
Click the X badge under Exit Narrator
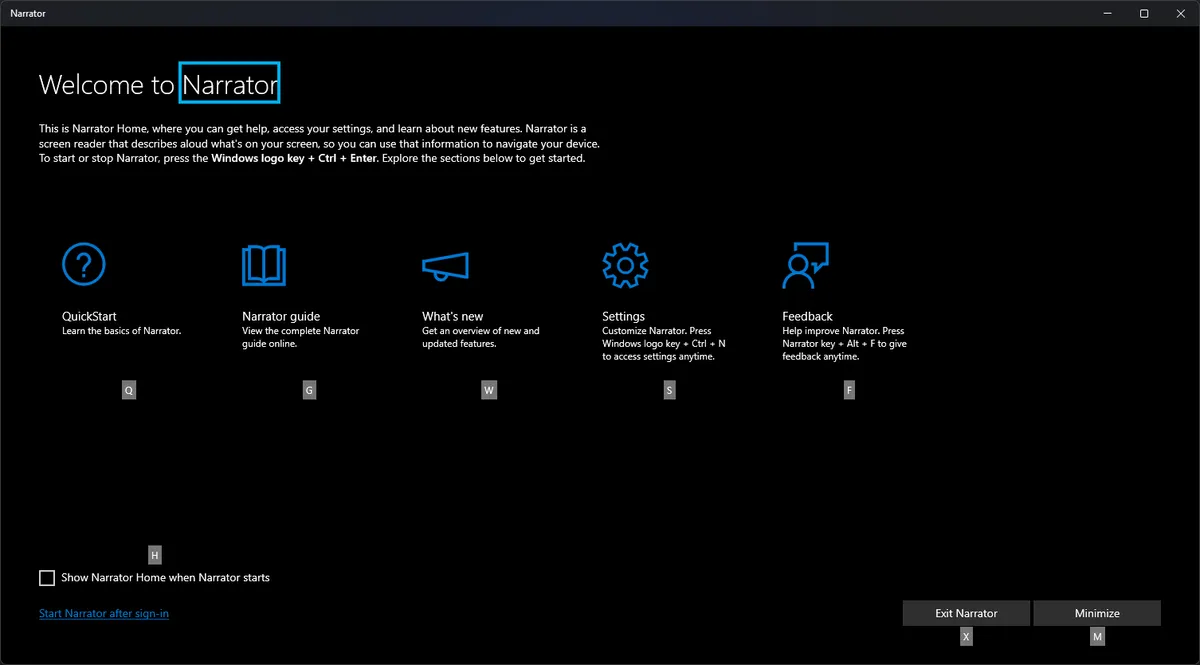point(966,636)
